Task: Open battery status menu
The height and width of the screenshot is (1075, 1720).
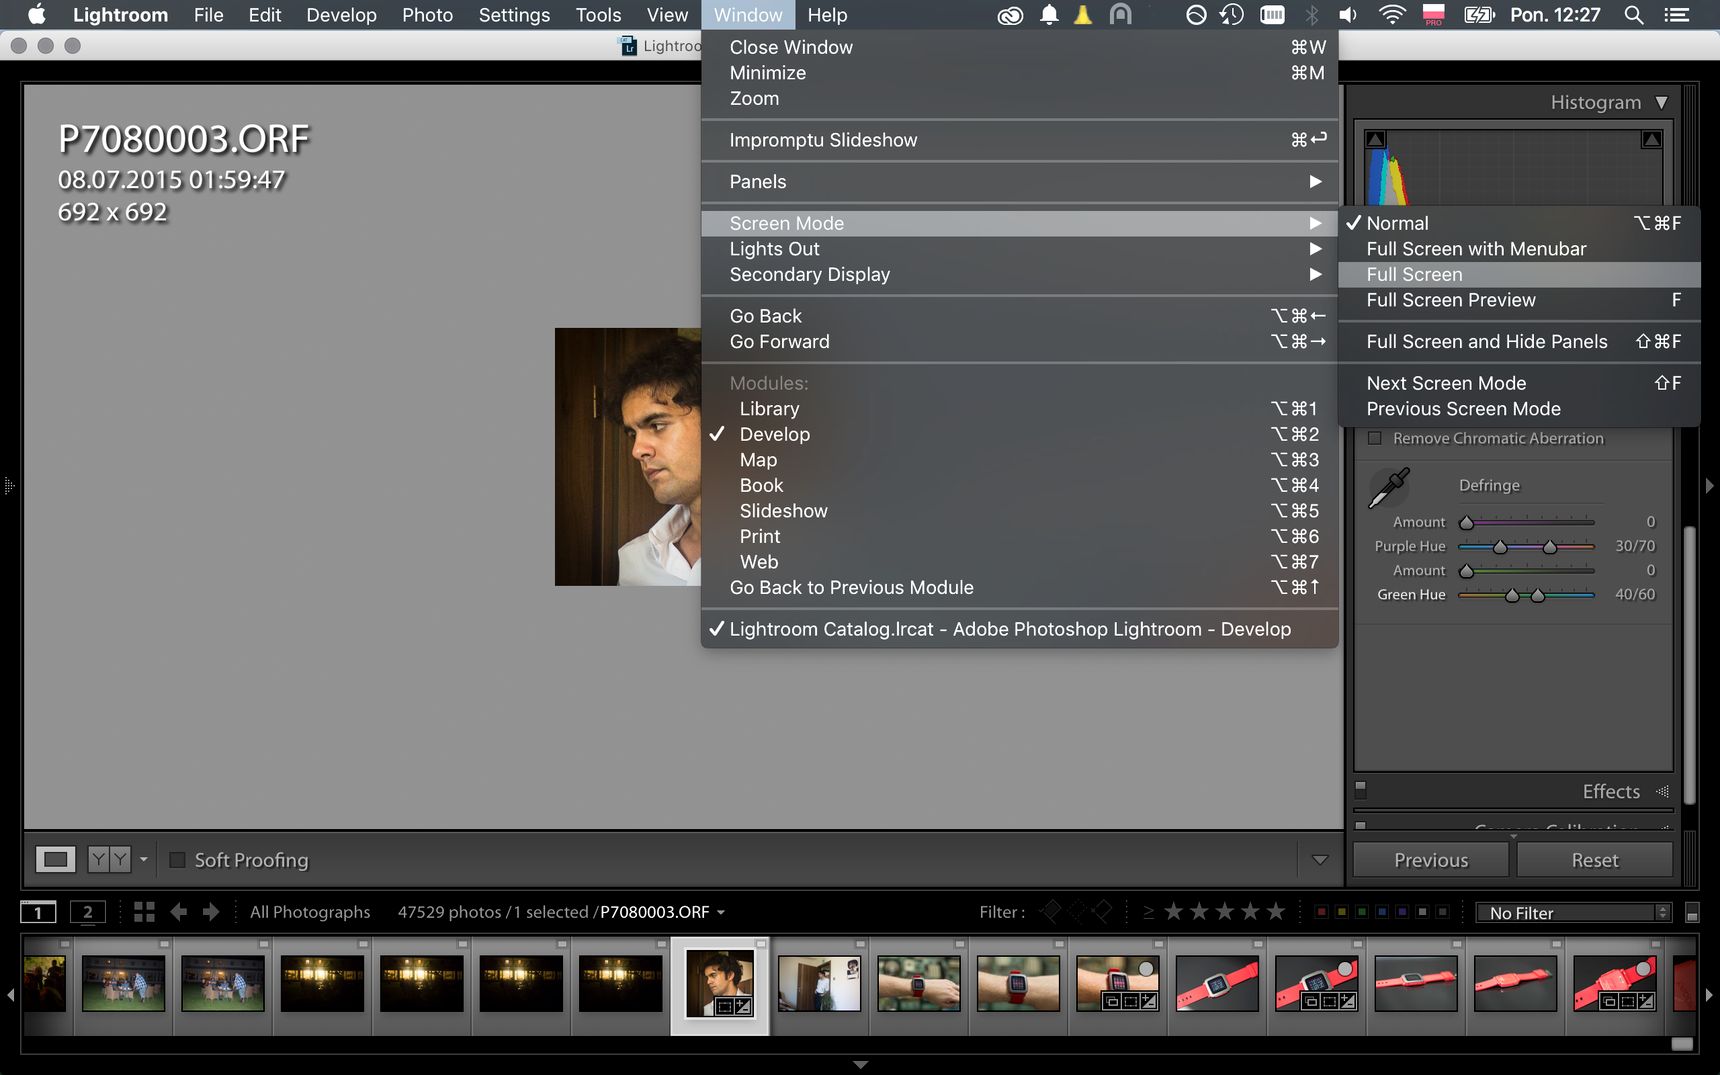Action: point(1479,15)
